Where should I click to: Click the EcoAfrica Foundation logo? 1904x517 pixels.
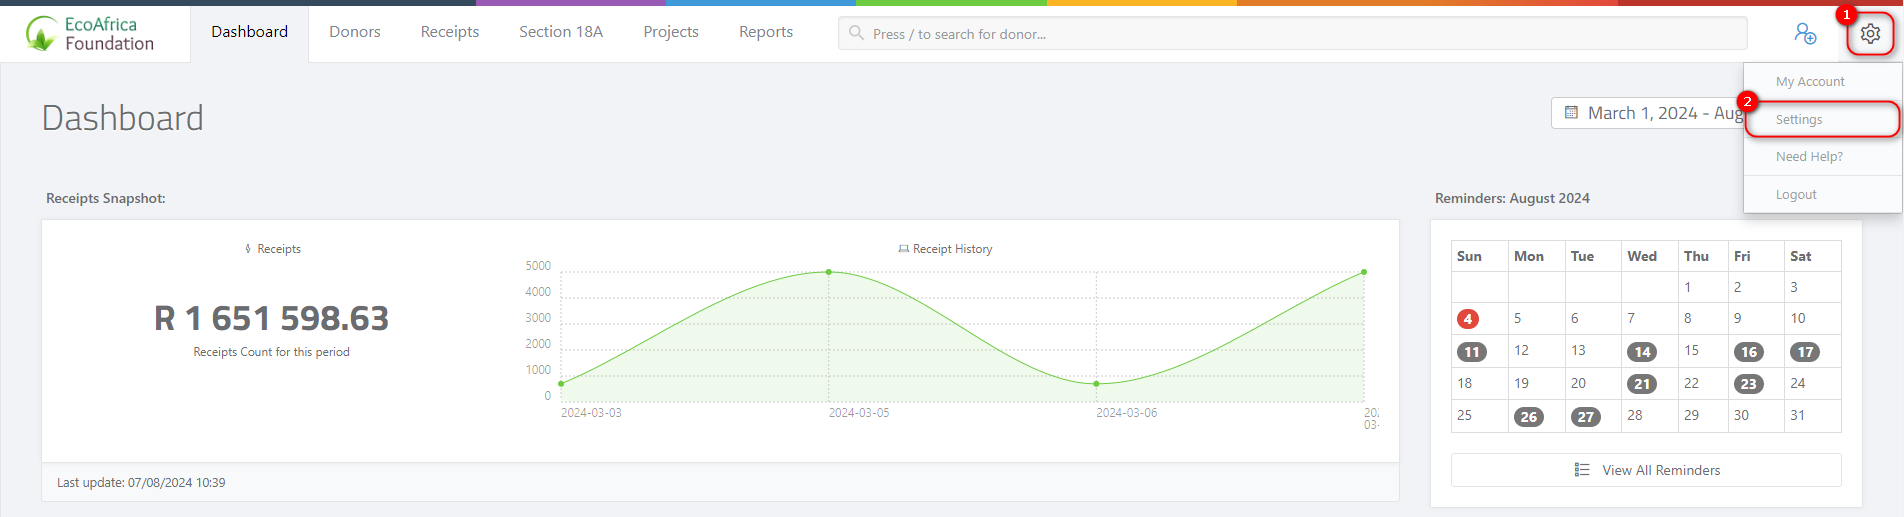(x=91, y=34)
